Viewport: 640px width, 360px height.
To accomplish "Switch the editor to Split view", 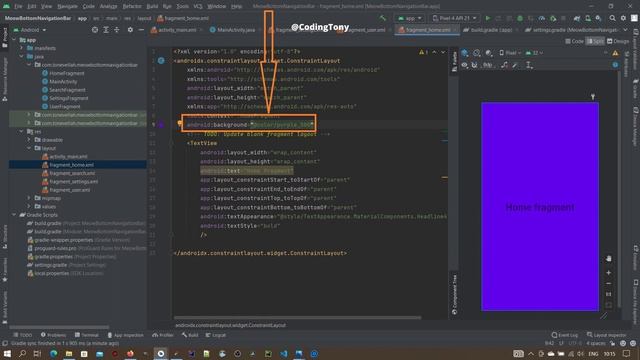I will [x=595, y=41].
